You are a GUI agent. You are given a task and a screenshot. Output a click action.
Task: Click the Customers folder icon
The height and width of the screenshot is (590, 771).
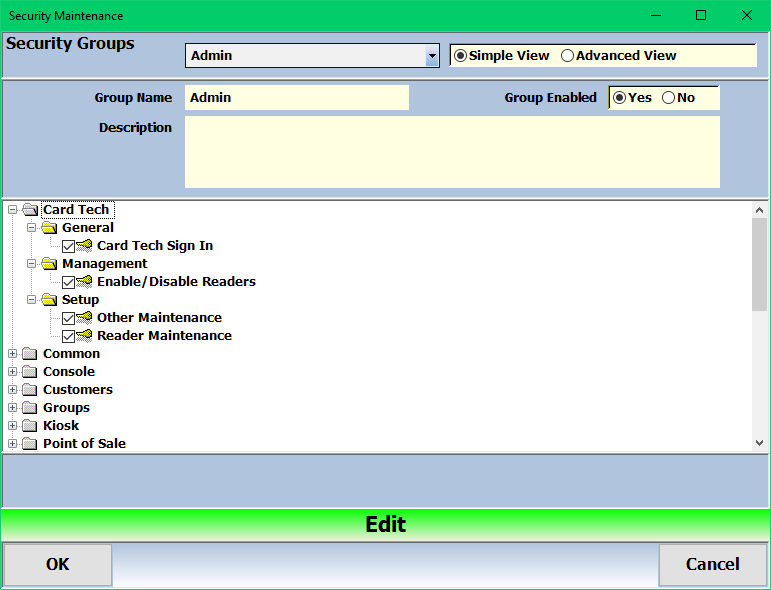30,390
